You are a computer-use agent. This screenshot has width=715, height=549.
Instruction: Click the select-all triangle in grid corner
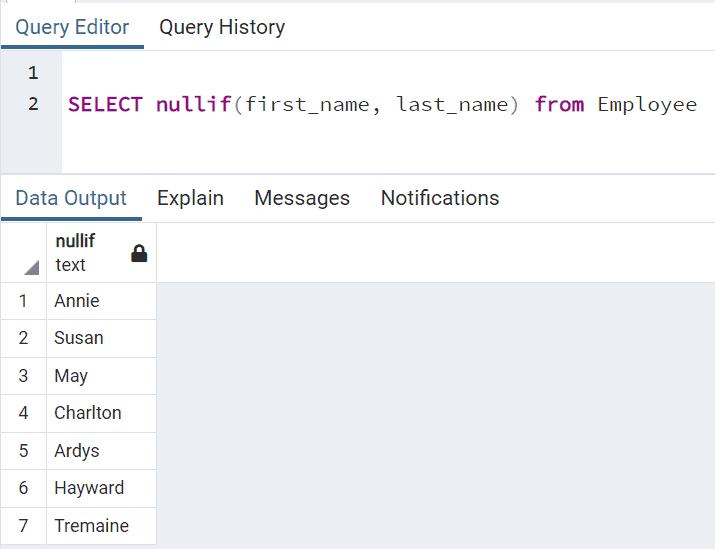click(31, 267)
